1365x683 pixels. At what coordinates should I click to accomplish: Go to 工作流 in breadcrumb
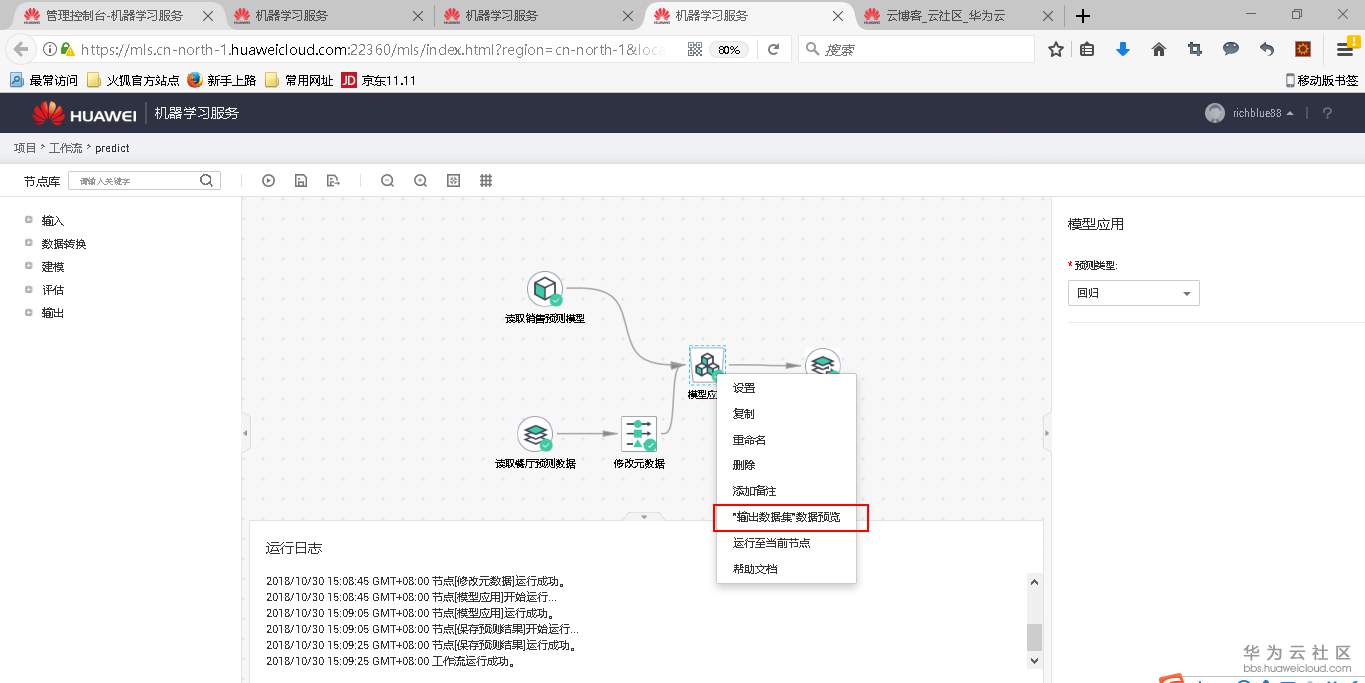66,148
